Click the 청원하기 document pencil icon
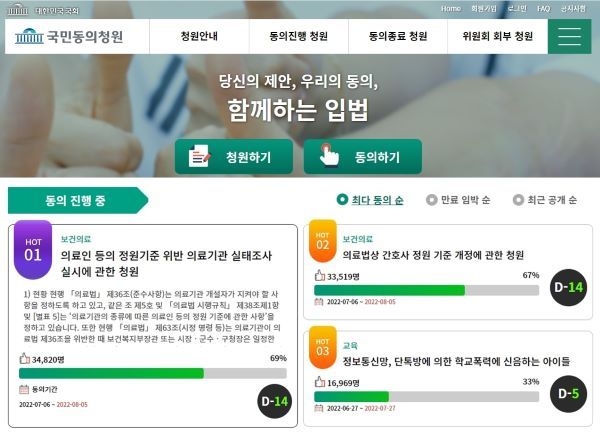This screenshot has width=600, height=434. (199, 156)
